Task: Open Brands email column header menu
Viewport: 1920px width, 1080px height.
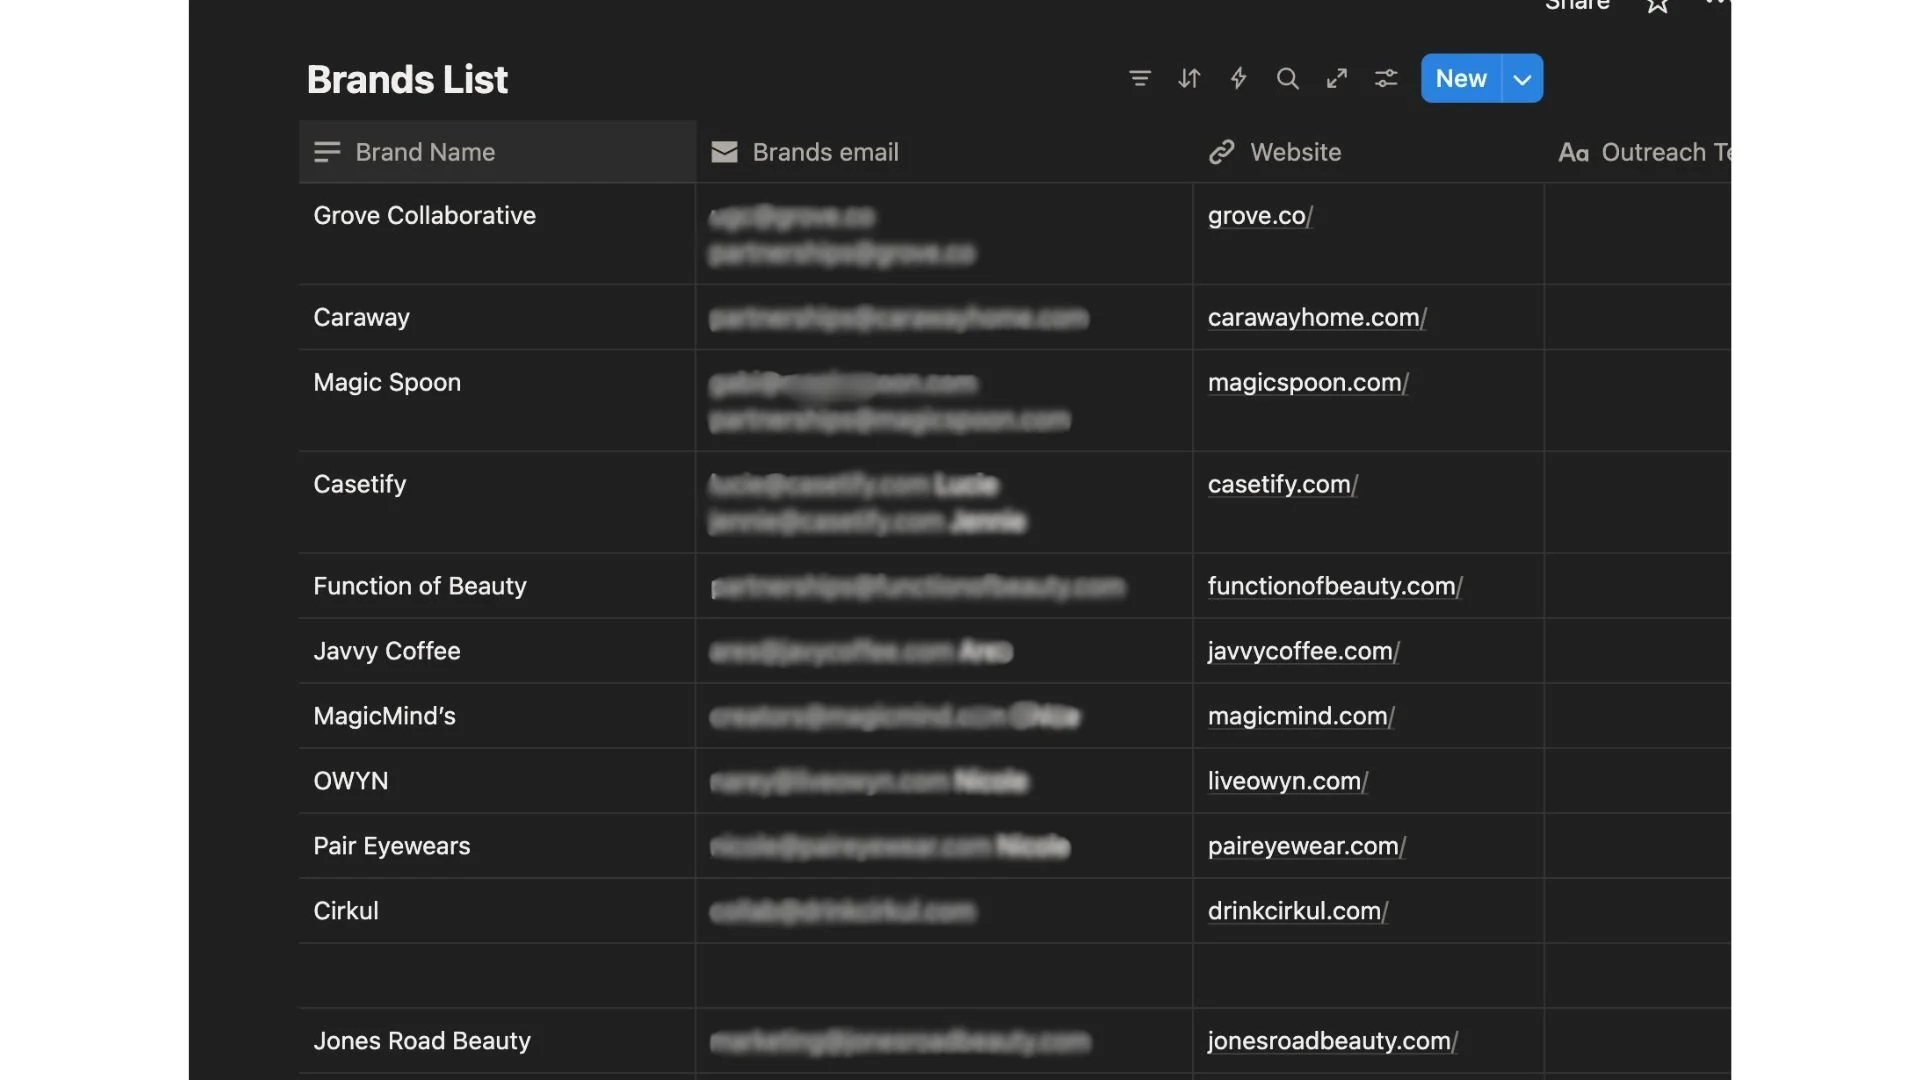Action: coord(825,152)
